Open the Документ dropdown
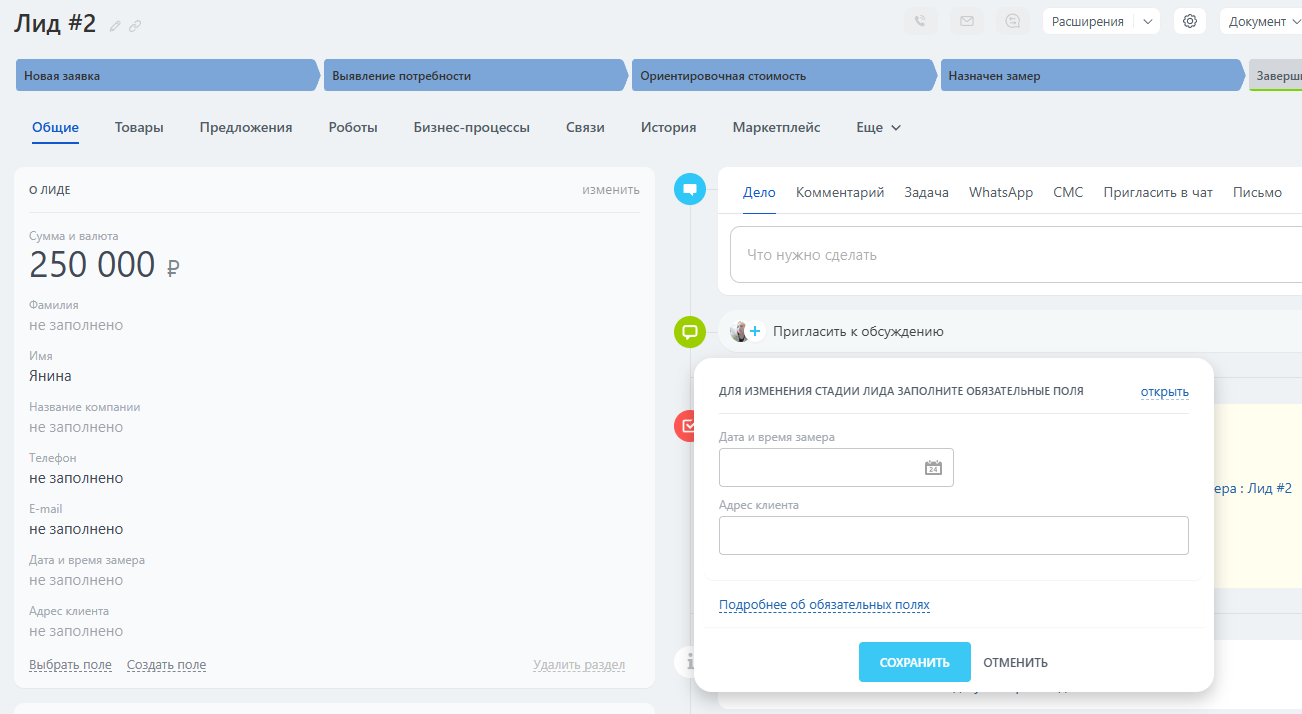 click(1261, 21)
